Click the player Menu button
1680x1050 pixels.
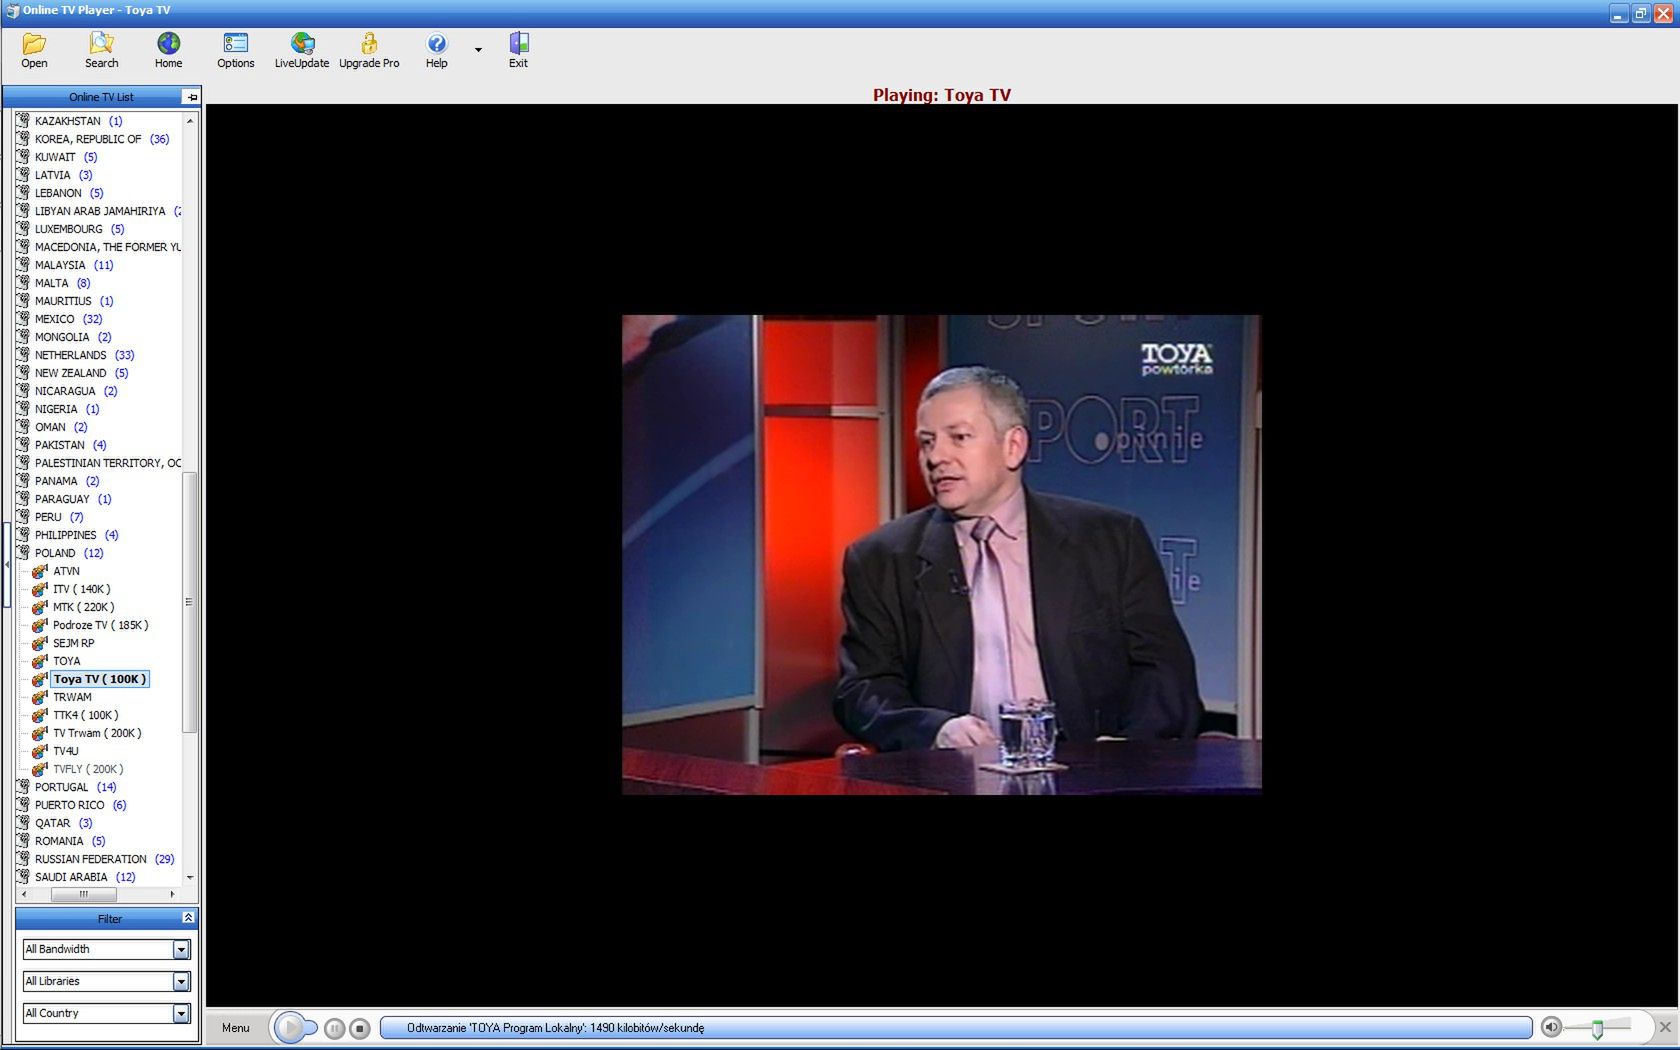[x=236, y=1028]
